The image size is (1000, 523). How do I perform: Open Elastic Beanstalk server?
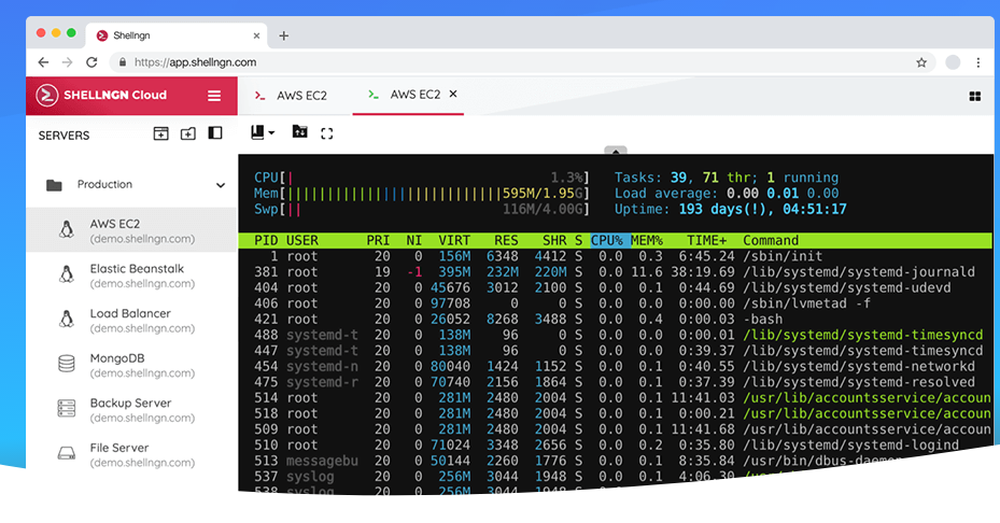pyautogui.click(x=131, y=275)
